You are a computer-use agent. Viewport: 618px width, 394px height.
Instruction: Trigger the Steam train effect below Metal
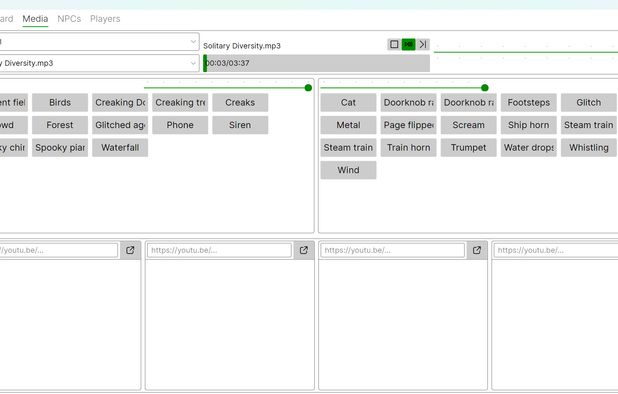(348, 147)
